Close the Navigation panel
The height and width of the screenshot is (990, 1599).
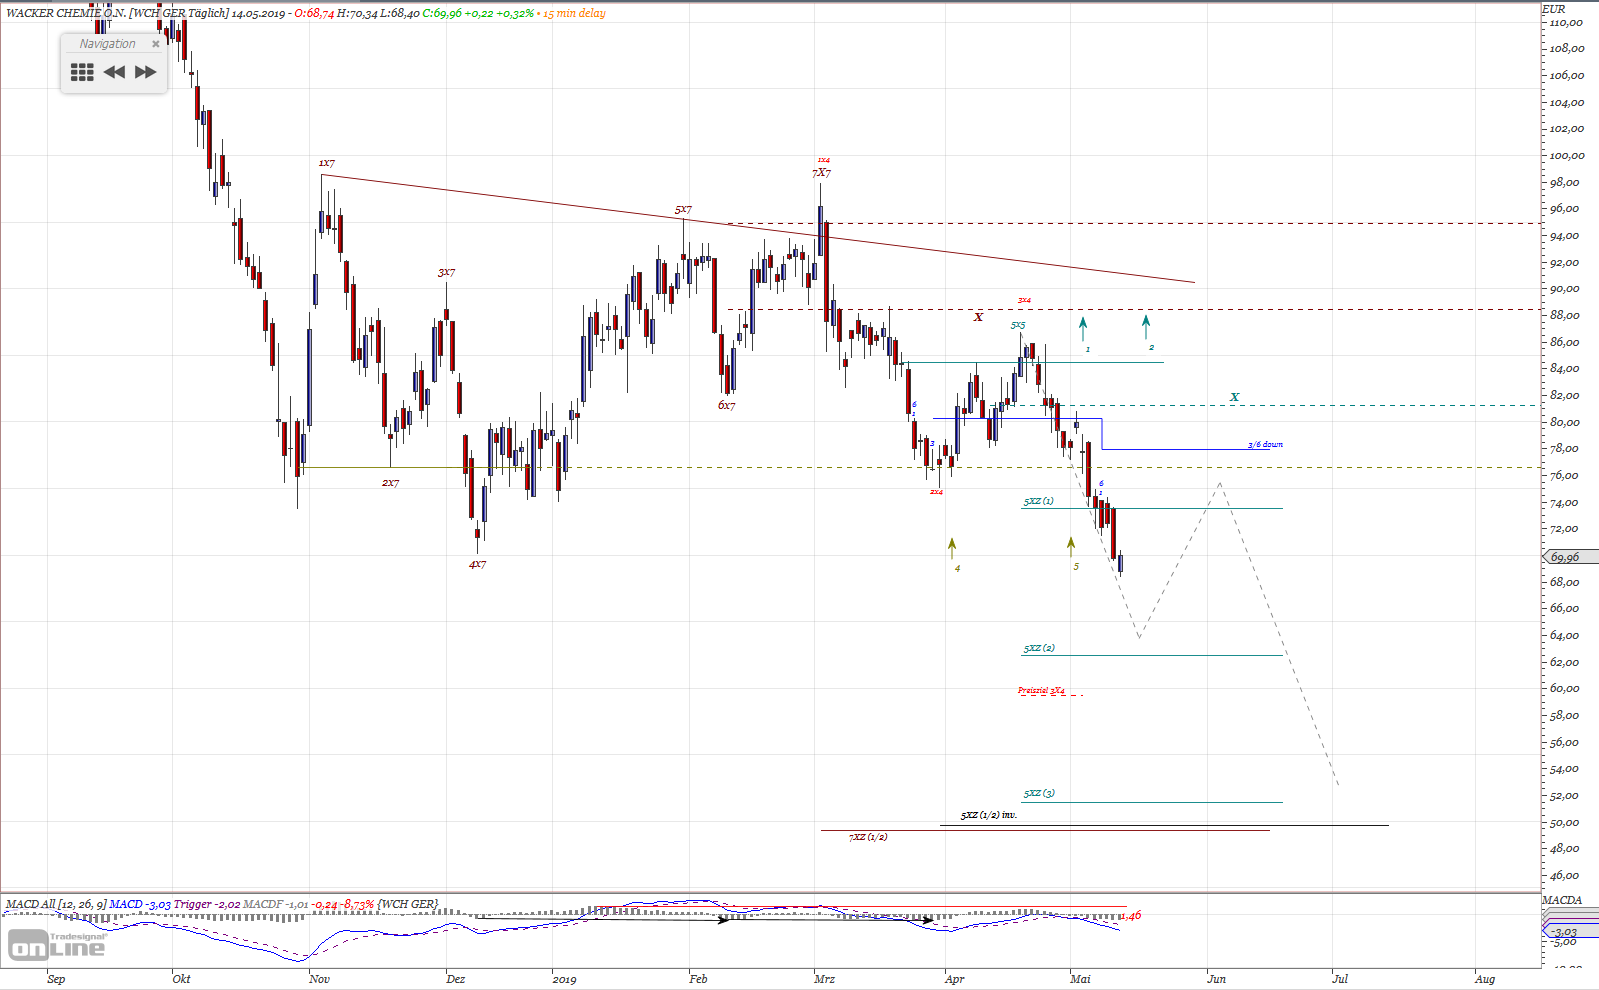155,44
